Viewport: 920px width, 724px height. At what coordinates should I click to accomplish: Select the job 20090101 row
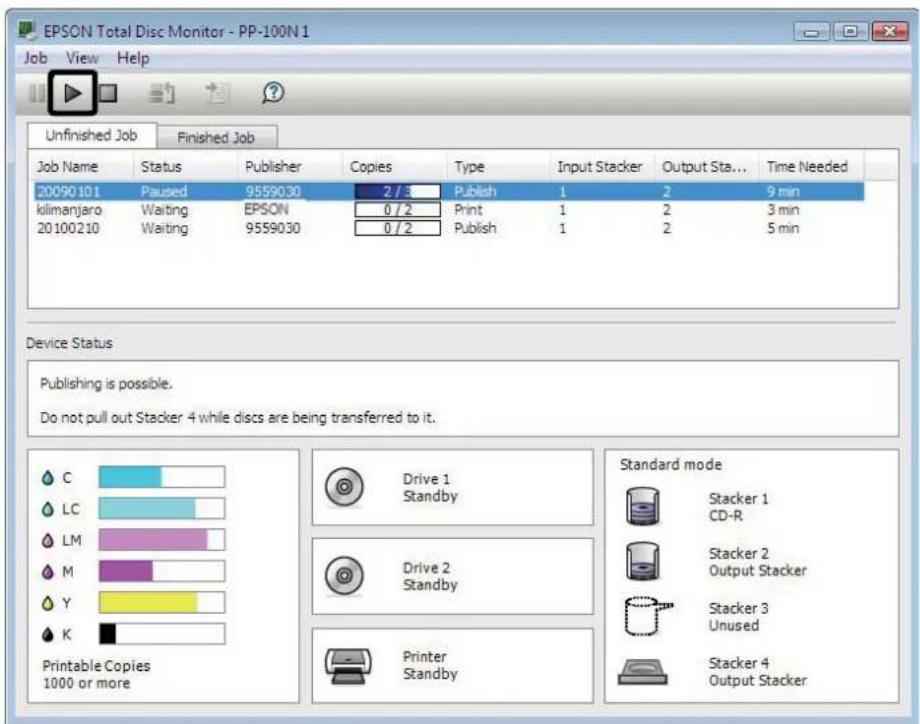[x=449, y=191]
